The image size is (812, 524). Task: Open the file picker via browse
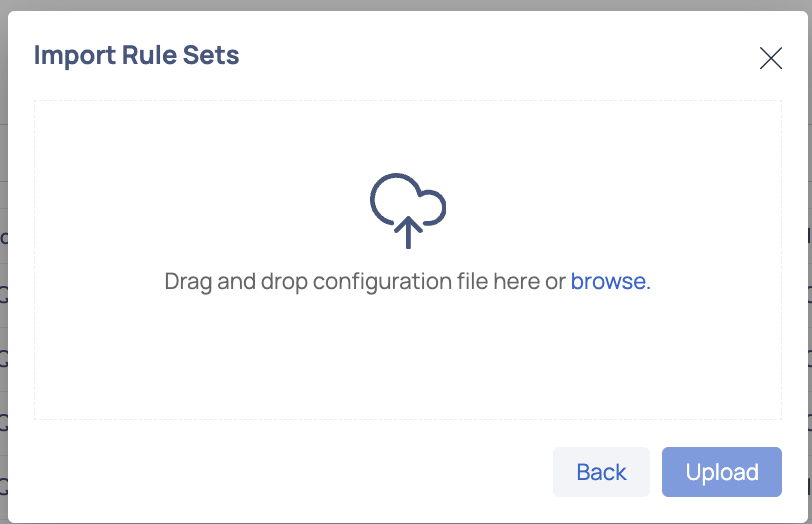click(x=608, y=281)
